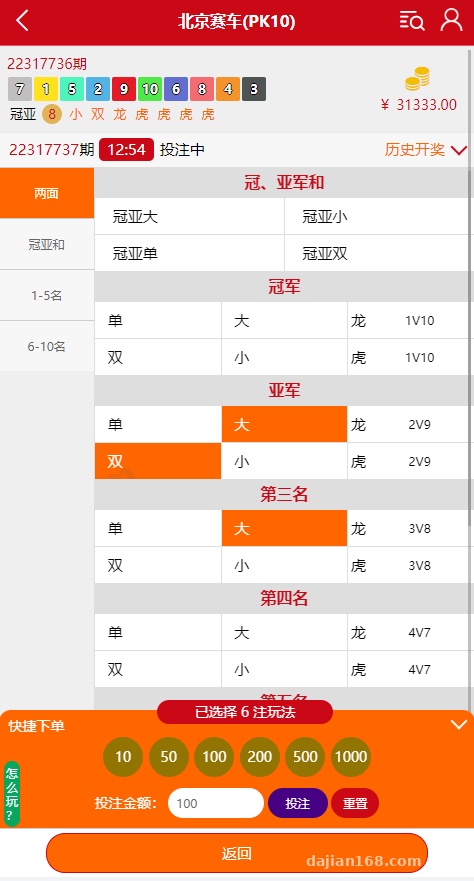Focus the 投注金额 amount input field
The width and height of the screenshot is (474, 881).
216,803
